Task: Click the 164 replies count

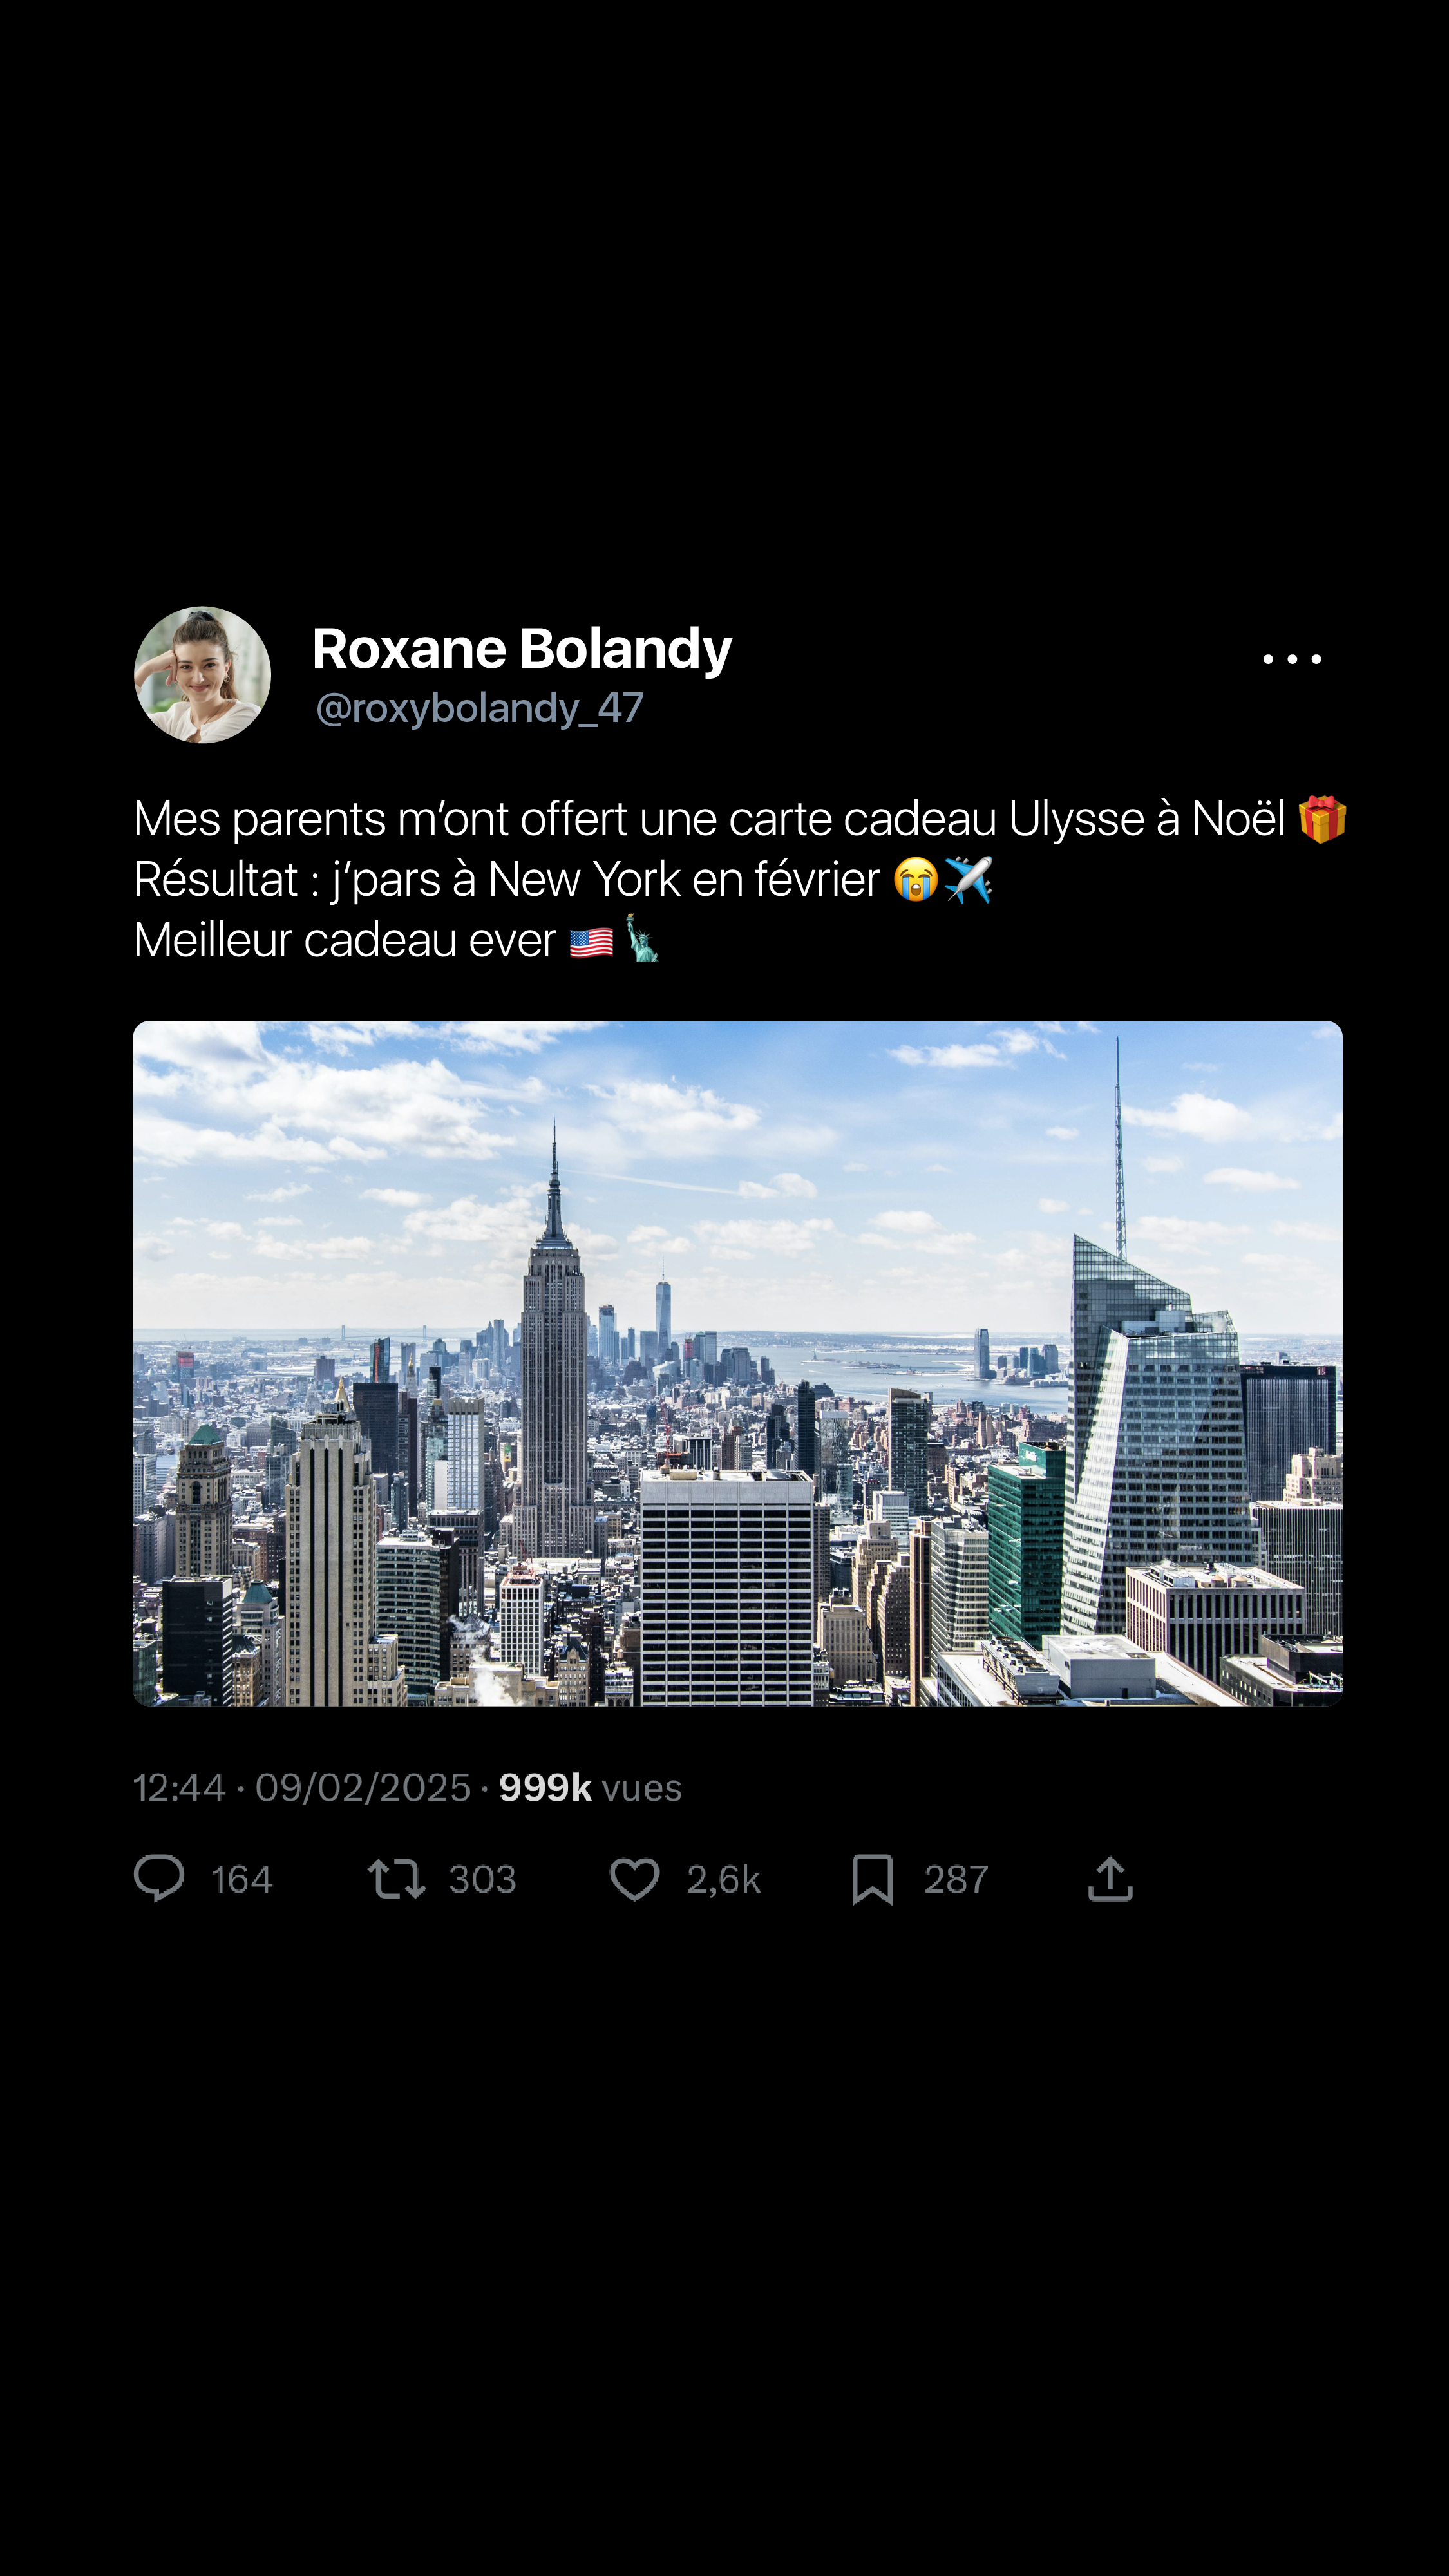Action: 242,1880
